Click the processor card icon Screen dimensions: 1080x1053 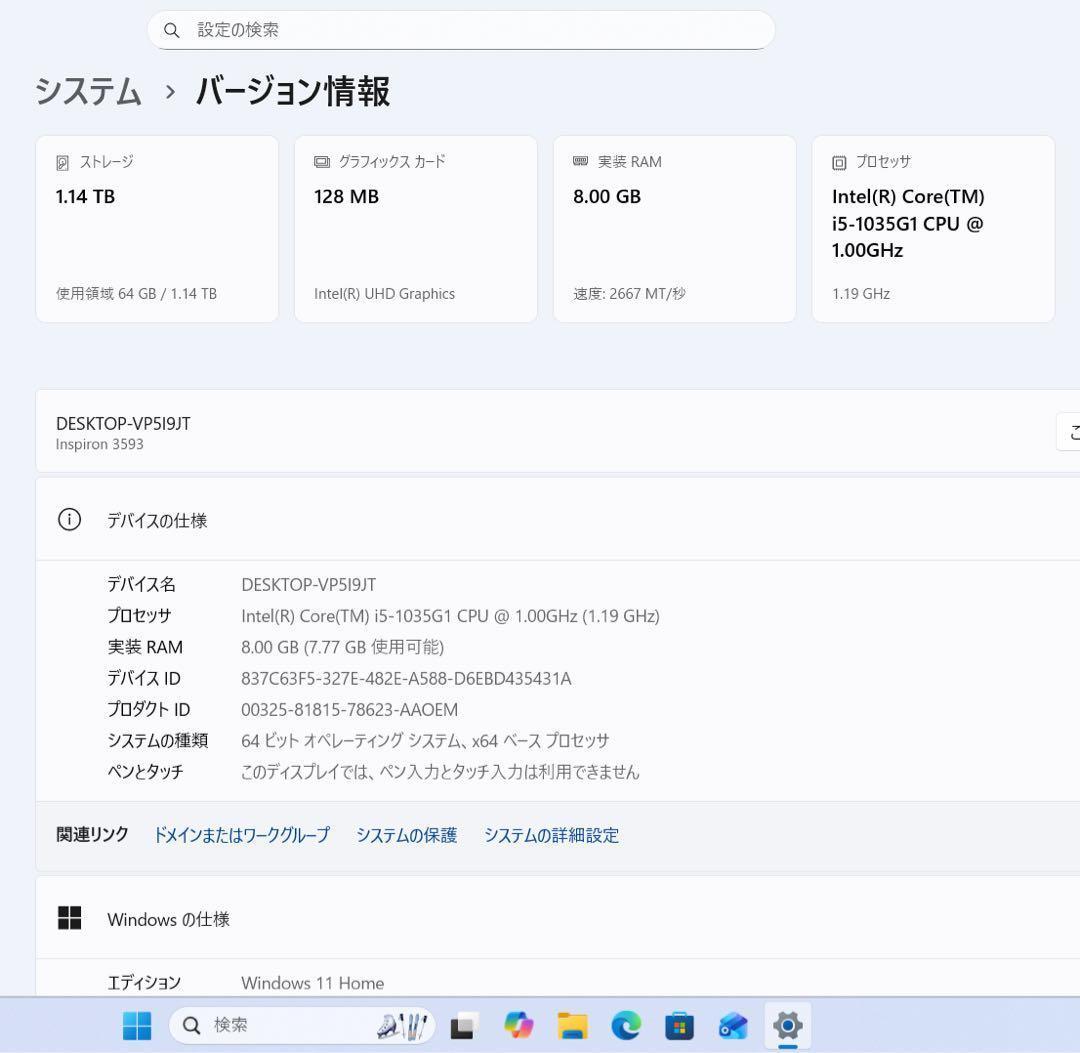839,163
